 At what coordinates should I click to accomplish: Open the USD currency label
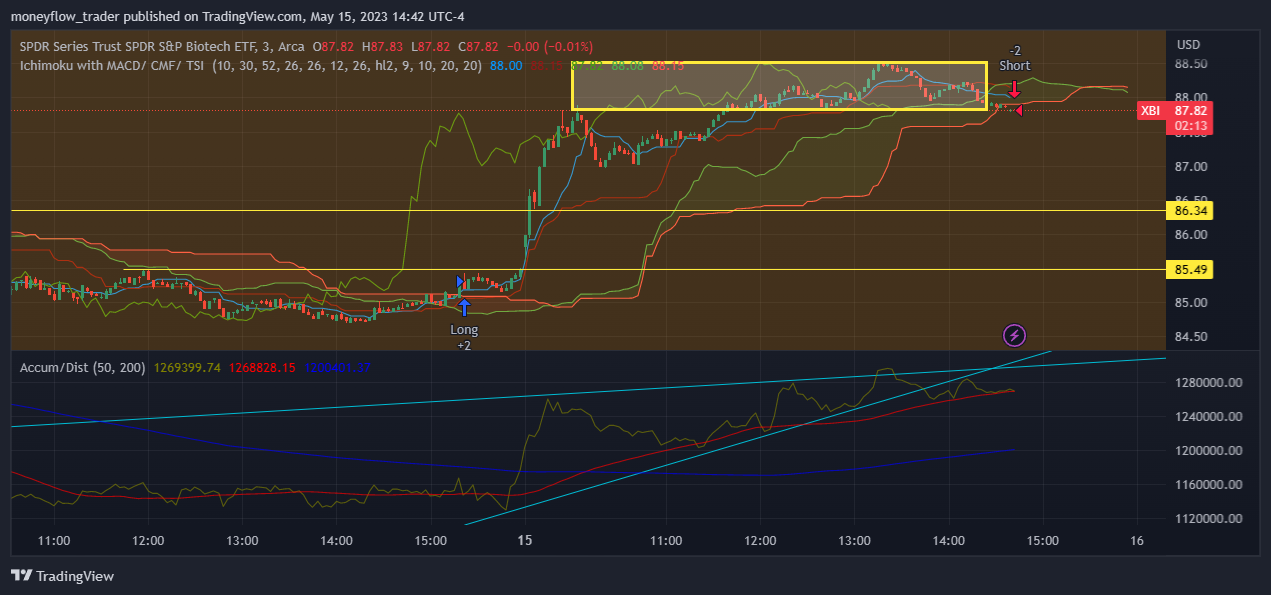click(x=1188, y=45)
